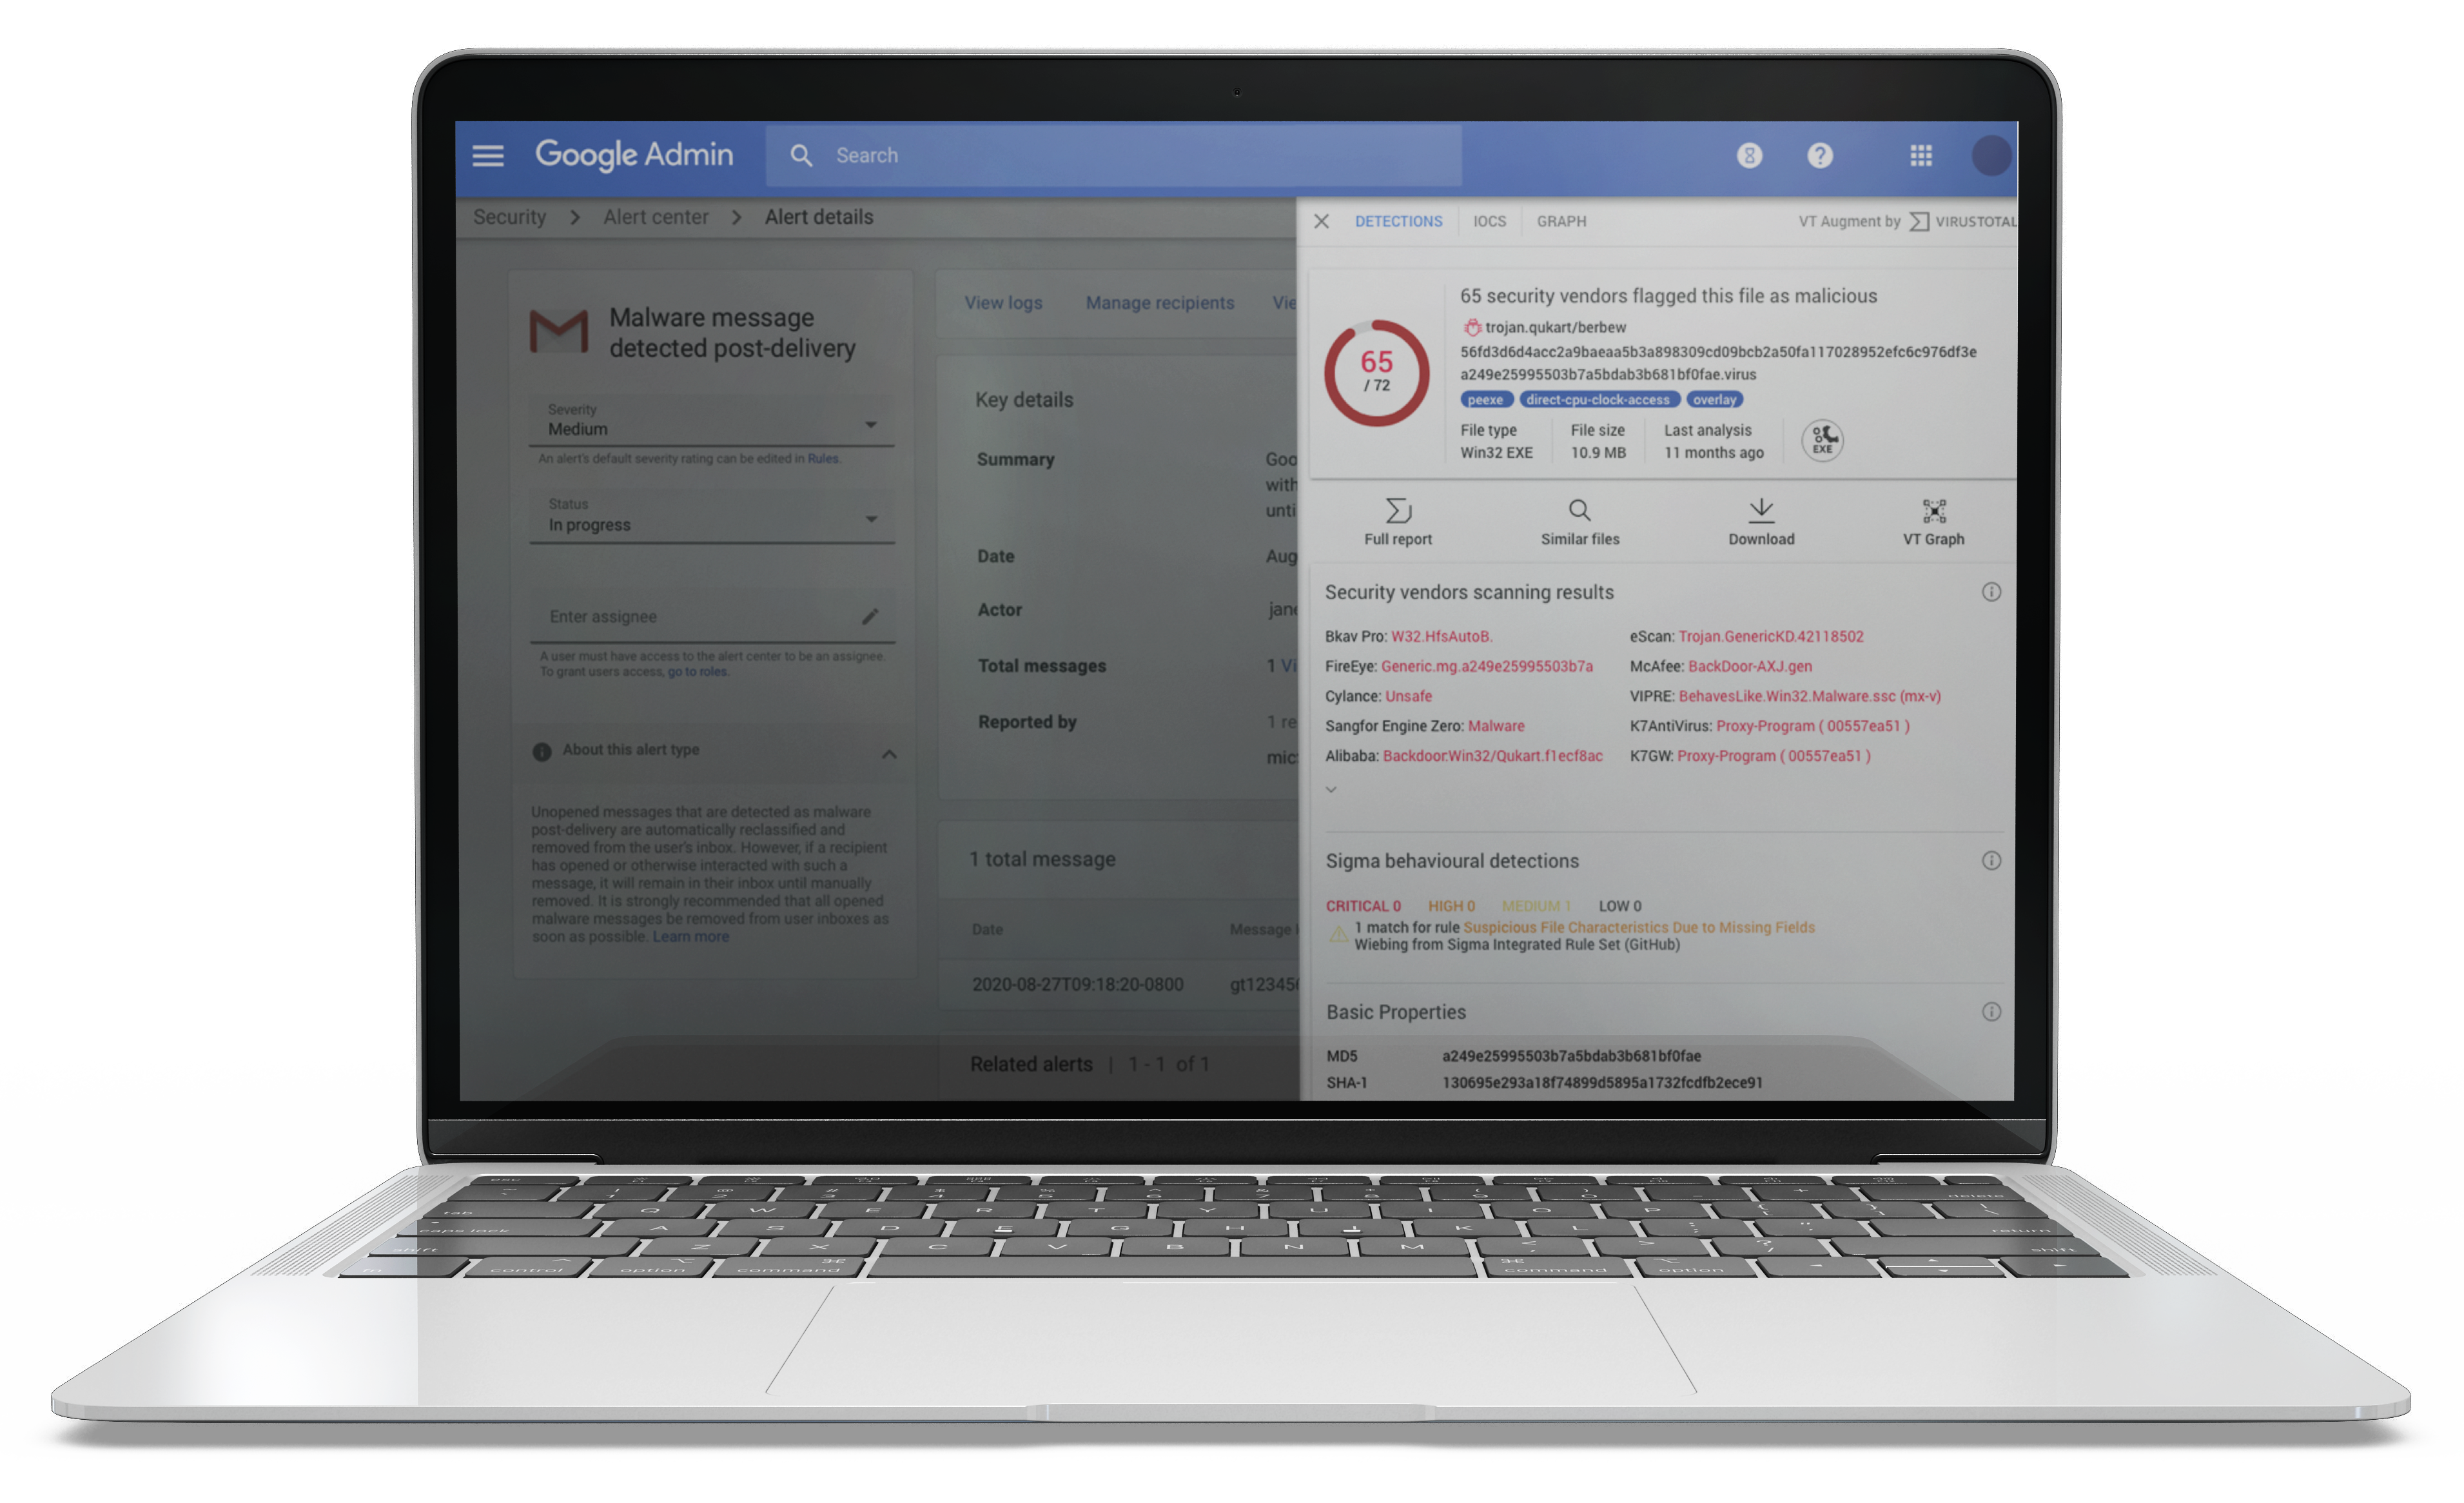Click the MD5 hash value
Viewport: 2464px width, 1503px height.
coord(1571,1056)
